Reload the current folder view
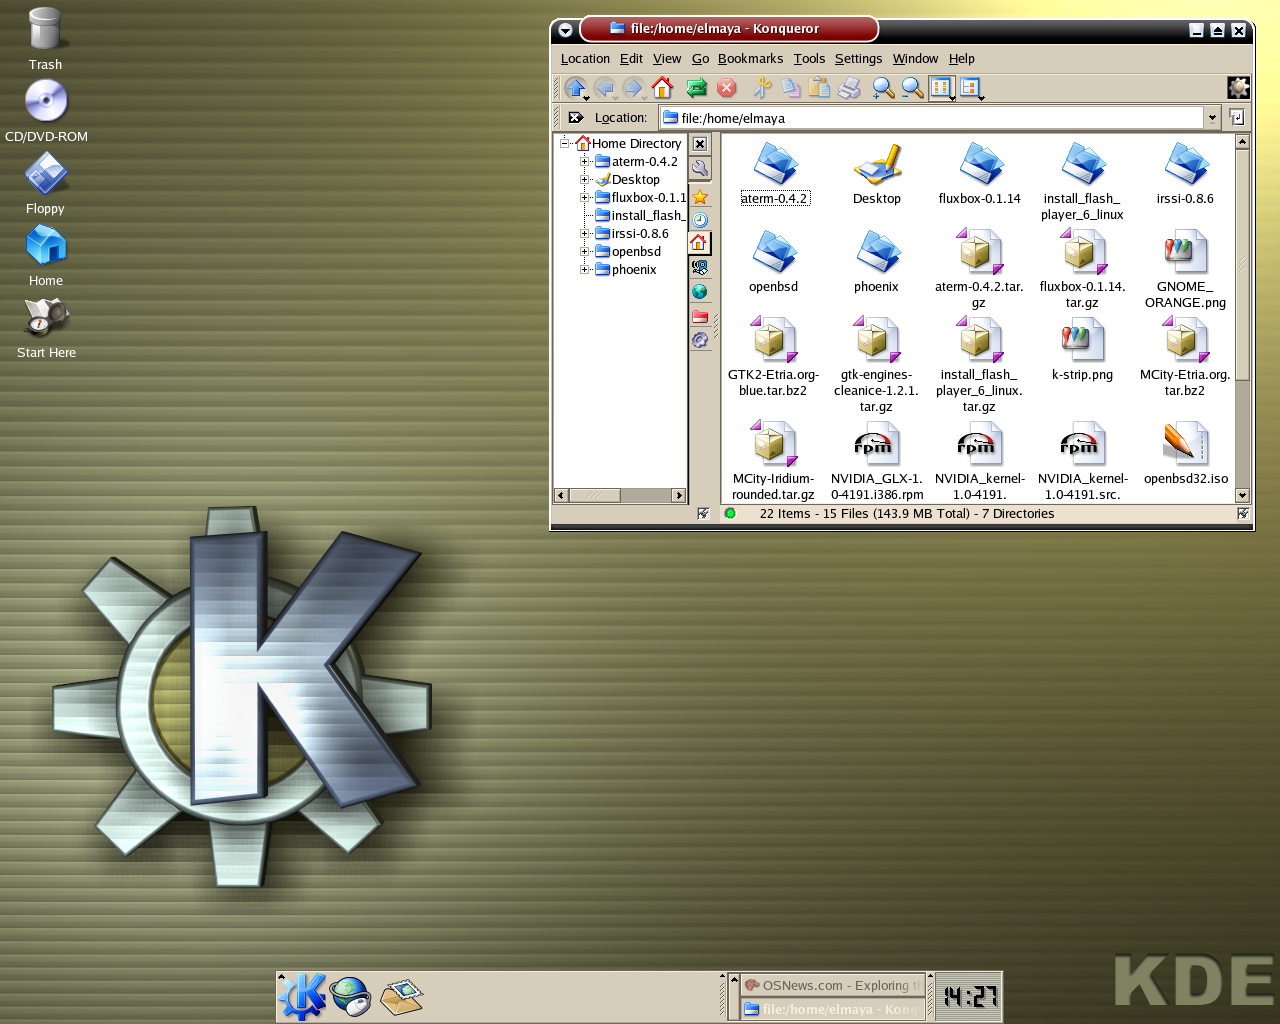This screenshot has width=1280, height=1024. [x=697, y=88]
